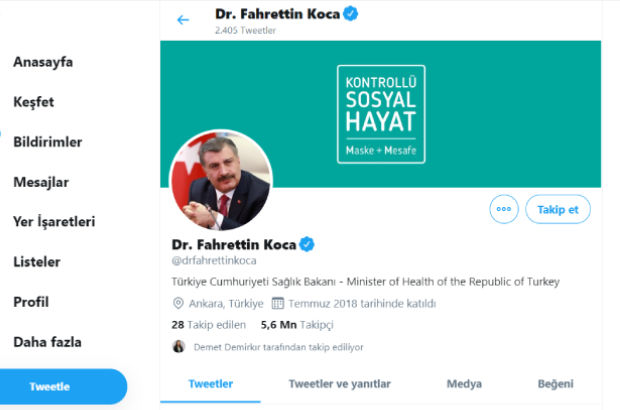Click the verified badge beside the header name
This screenshot has height=410, width=620.
(351, 14)
